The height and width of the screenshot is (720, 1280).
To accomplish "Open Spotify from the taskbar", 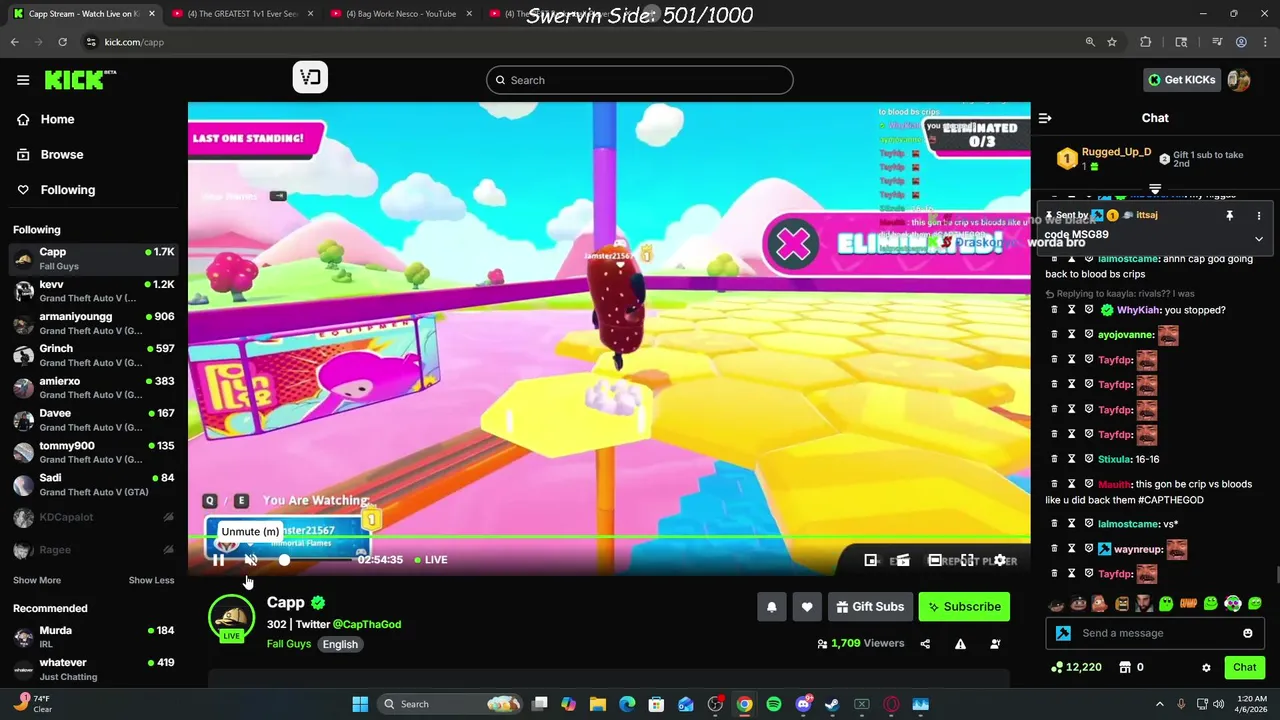I will click(774, 704).
